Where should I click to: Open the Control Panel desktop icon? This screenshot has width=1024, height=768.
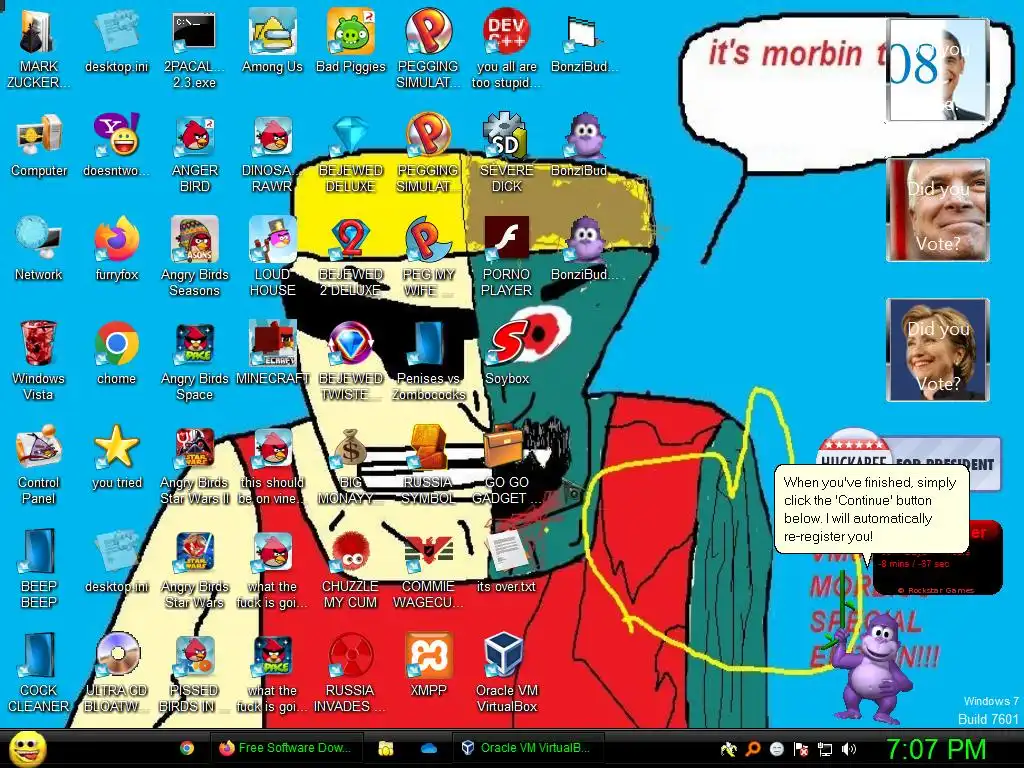tap(38, 465)
